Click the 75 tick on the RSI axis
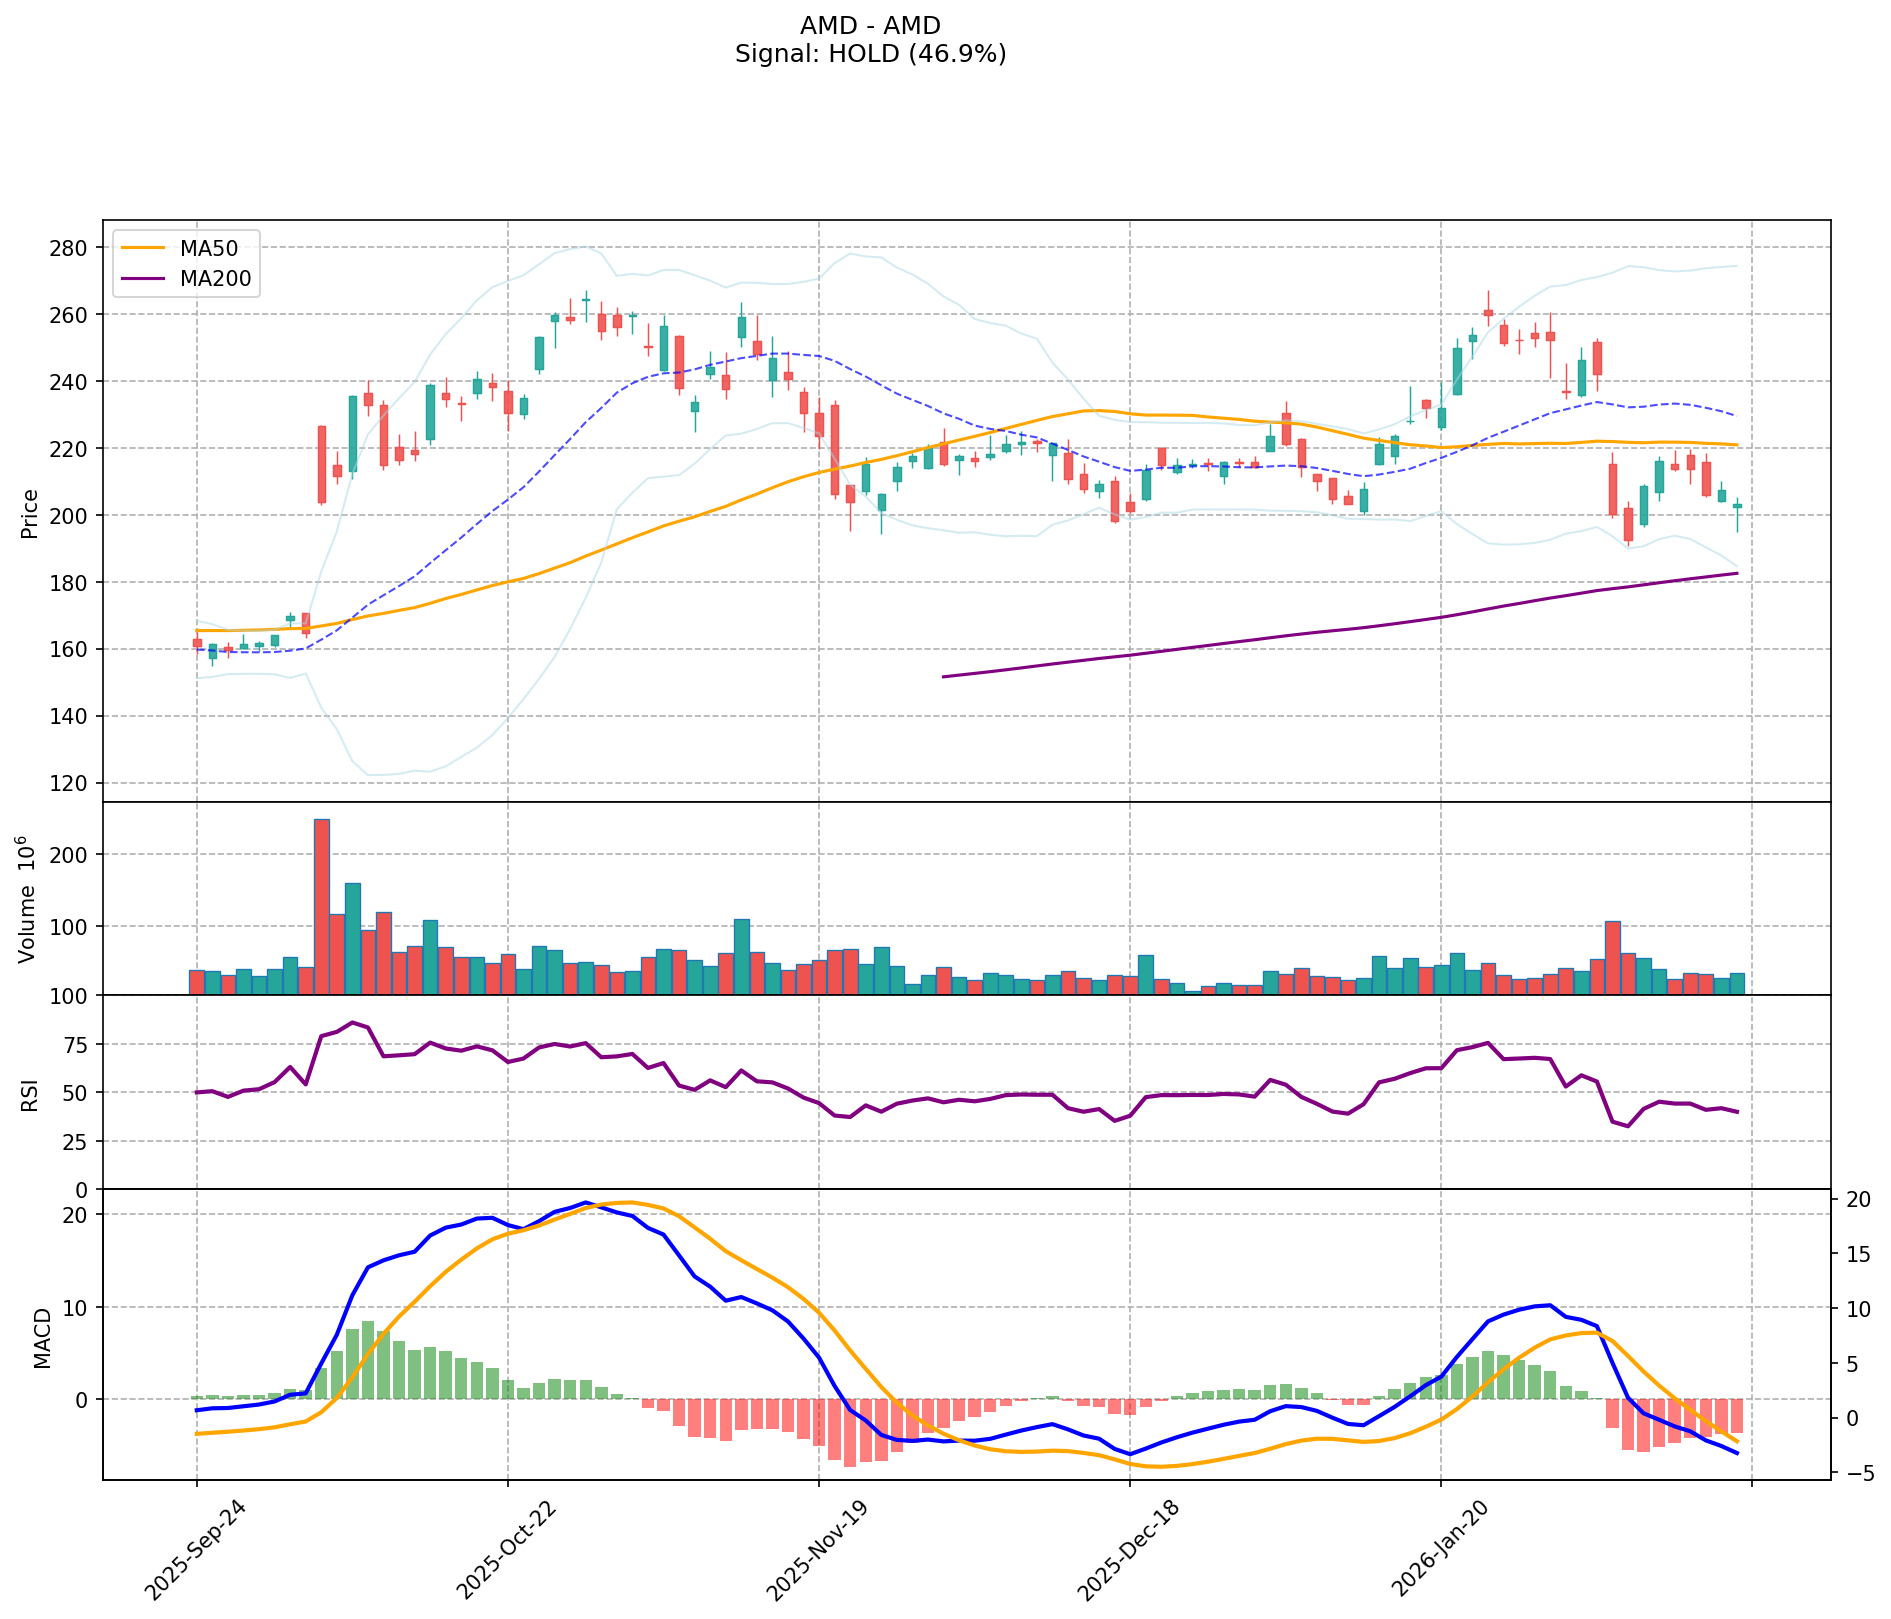 [x=75, y=1045]
